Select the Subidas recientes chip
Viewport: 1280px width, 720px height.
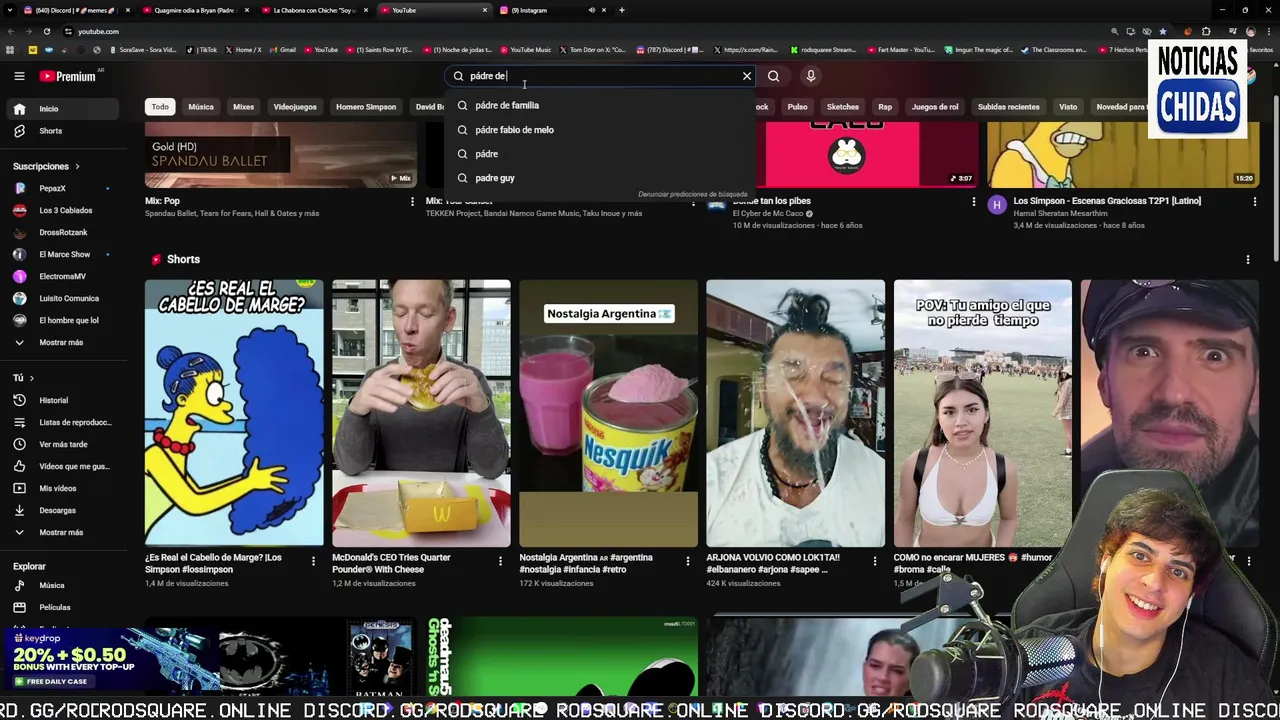click(1008, 107)
